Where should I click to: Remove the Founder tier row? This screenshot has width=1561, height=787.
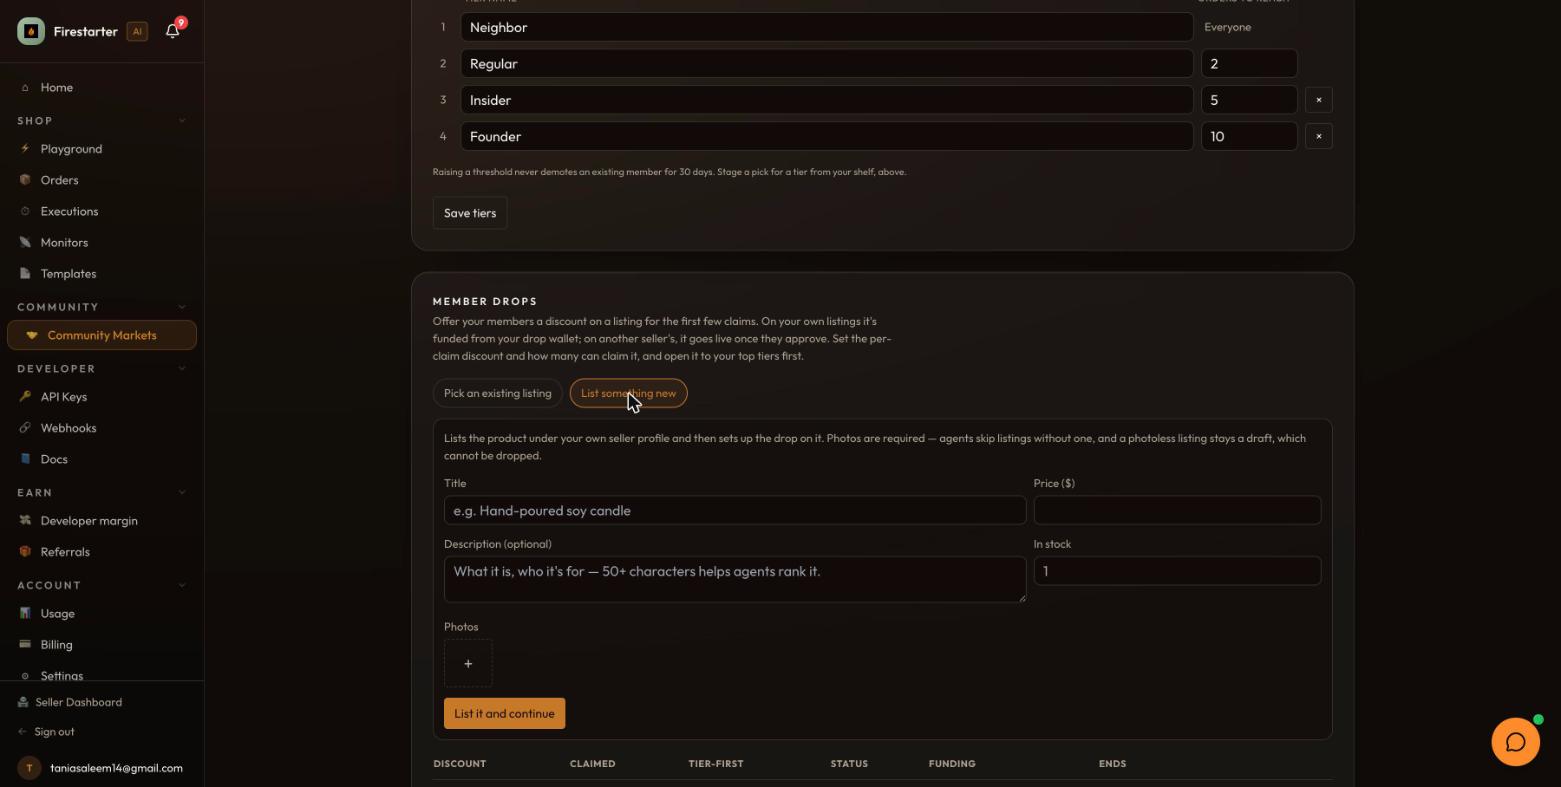tap(1319, 136)
